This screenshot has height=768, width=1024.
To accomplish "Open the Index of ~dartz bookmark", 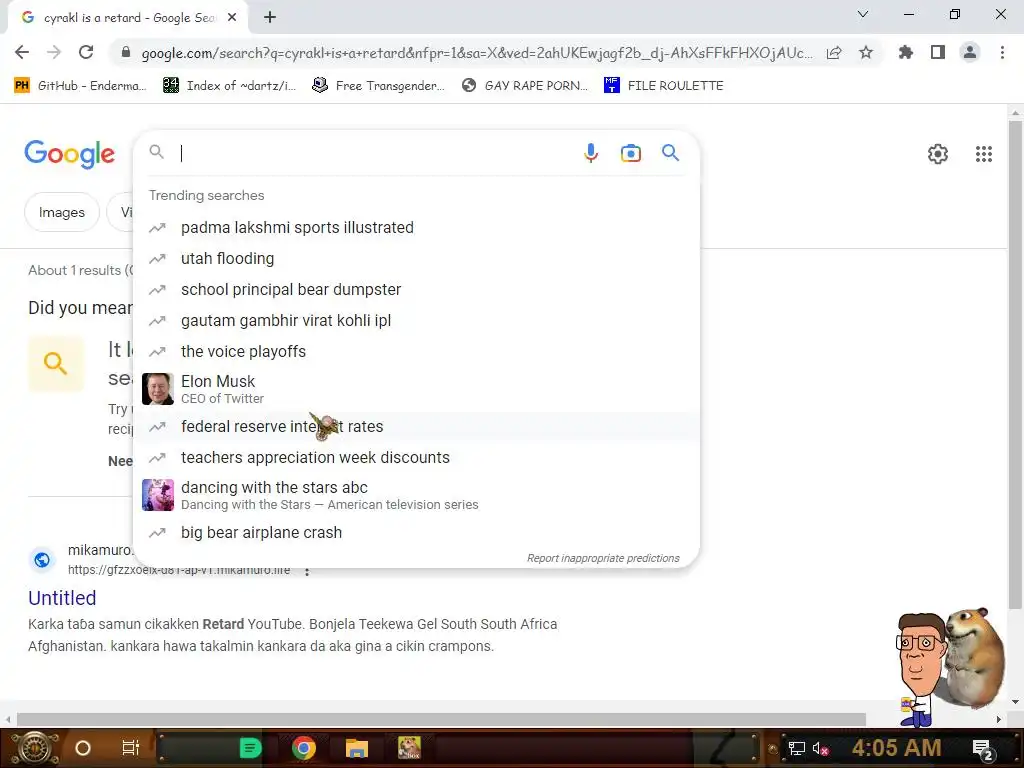I will pos(229,86).
